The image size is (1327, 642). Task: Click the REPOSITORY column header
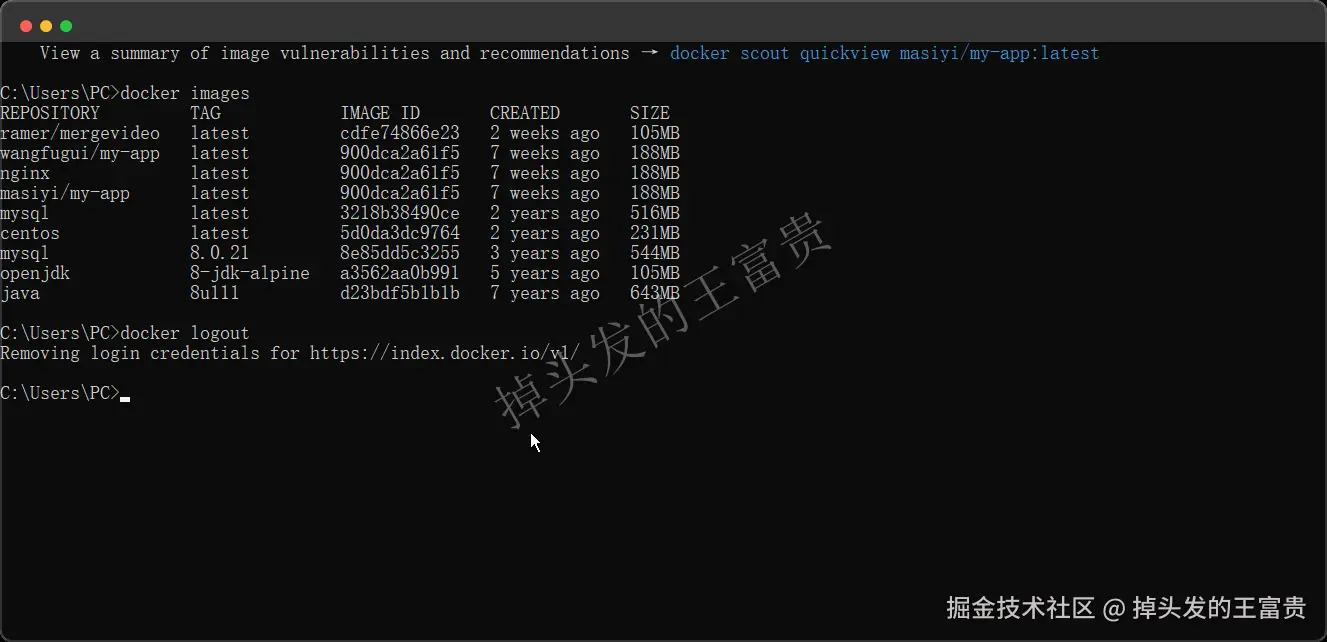50,113
